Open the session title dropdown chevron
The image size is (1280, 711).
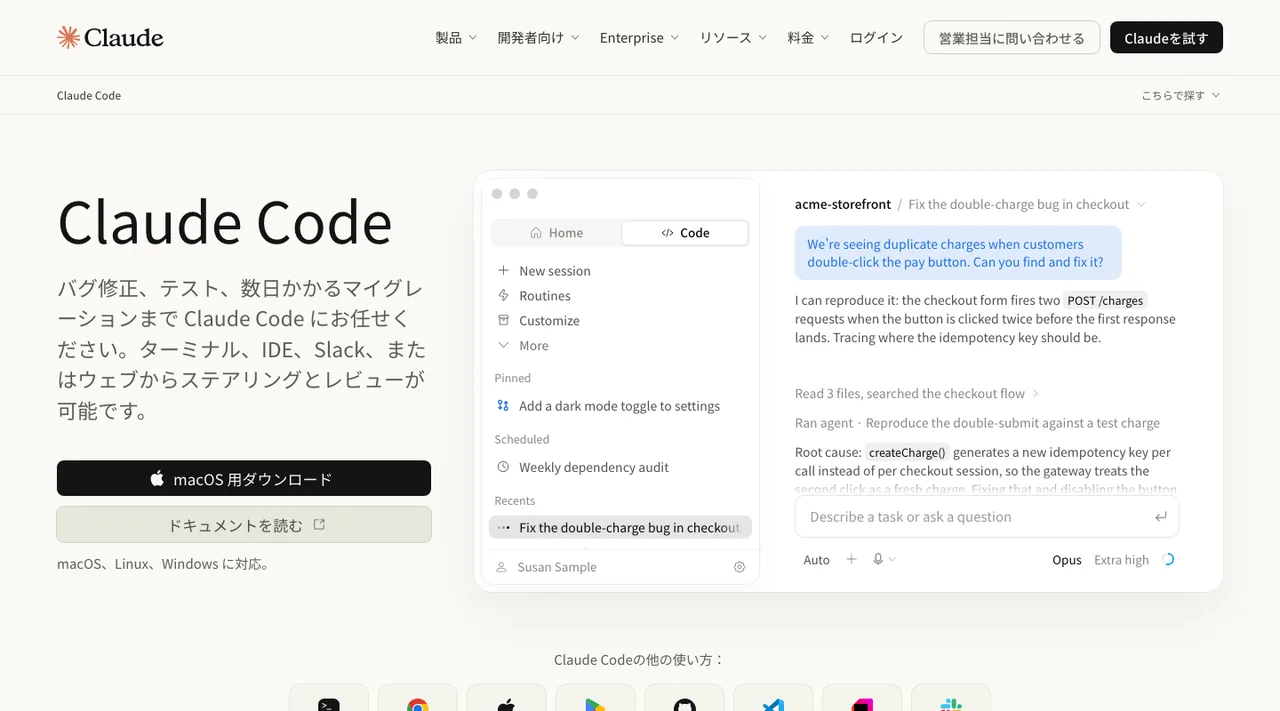click(1141, 205)
